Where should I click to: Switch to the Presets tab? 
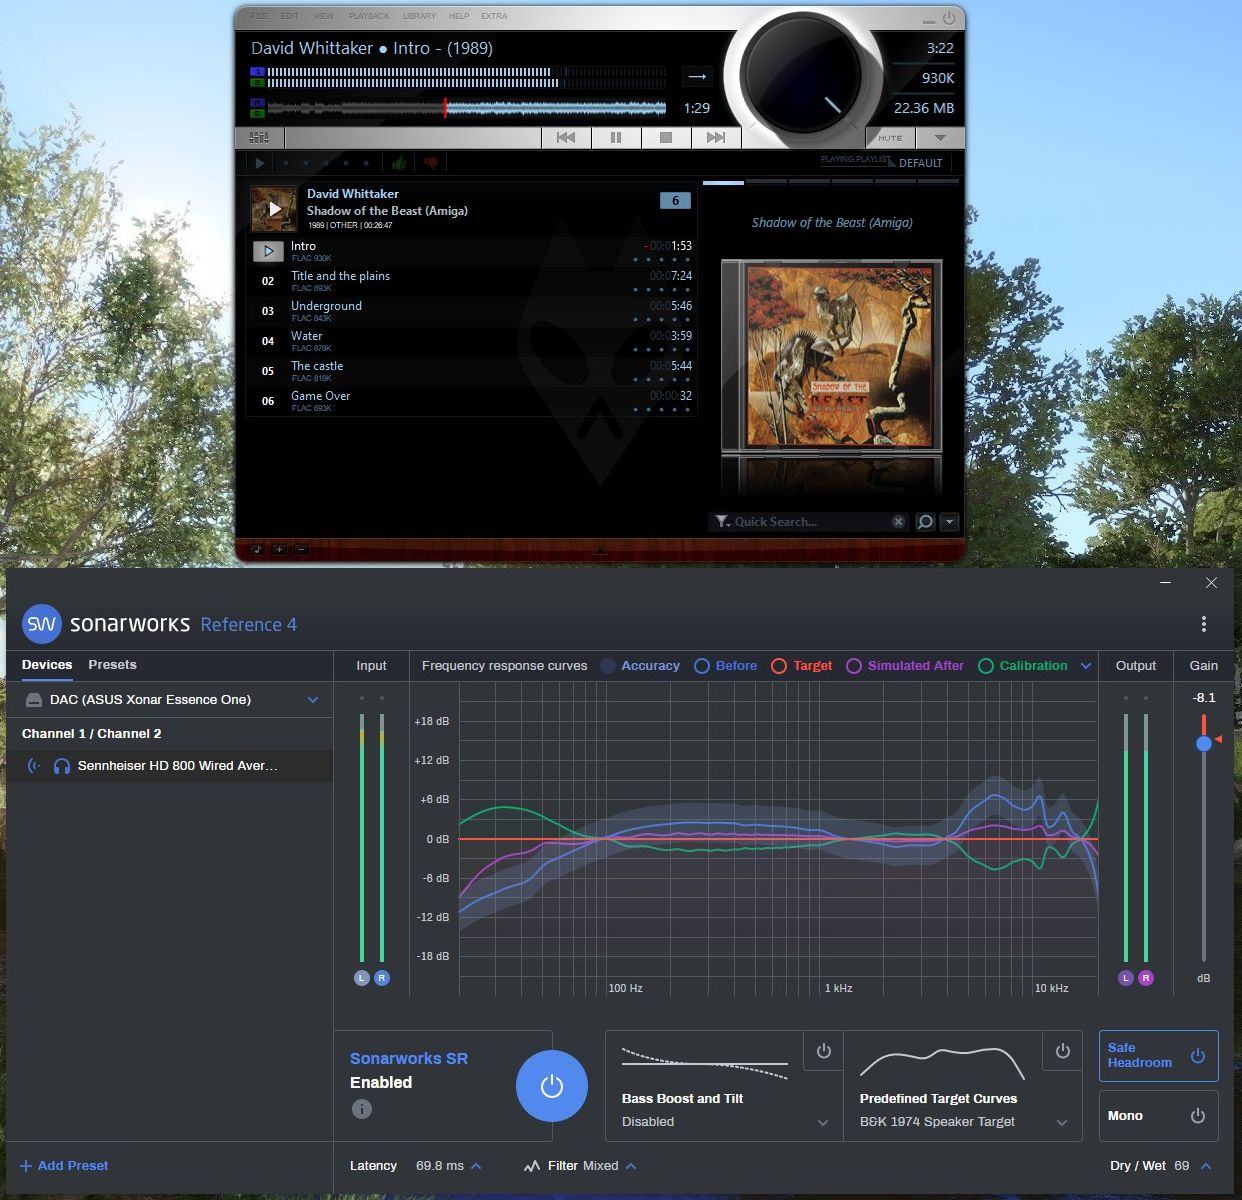pyautogui.click(x=112, y=665)
